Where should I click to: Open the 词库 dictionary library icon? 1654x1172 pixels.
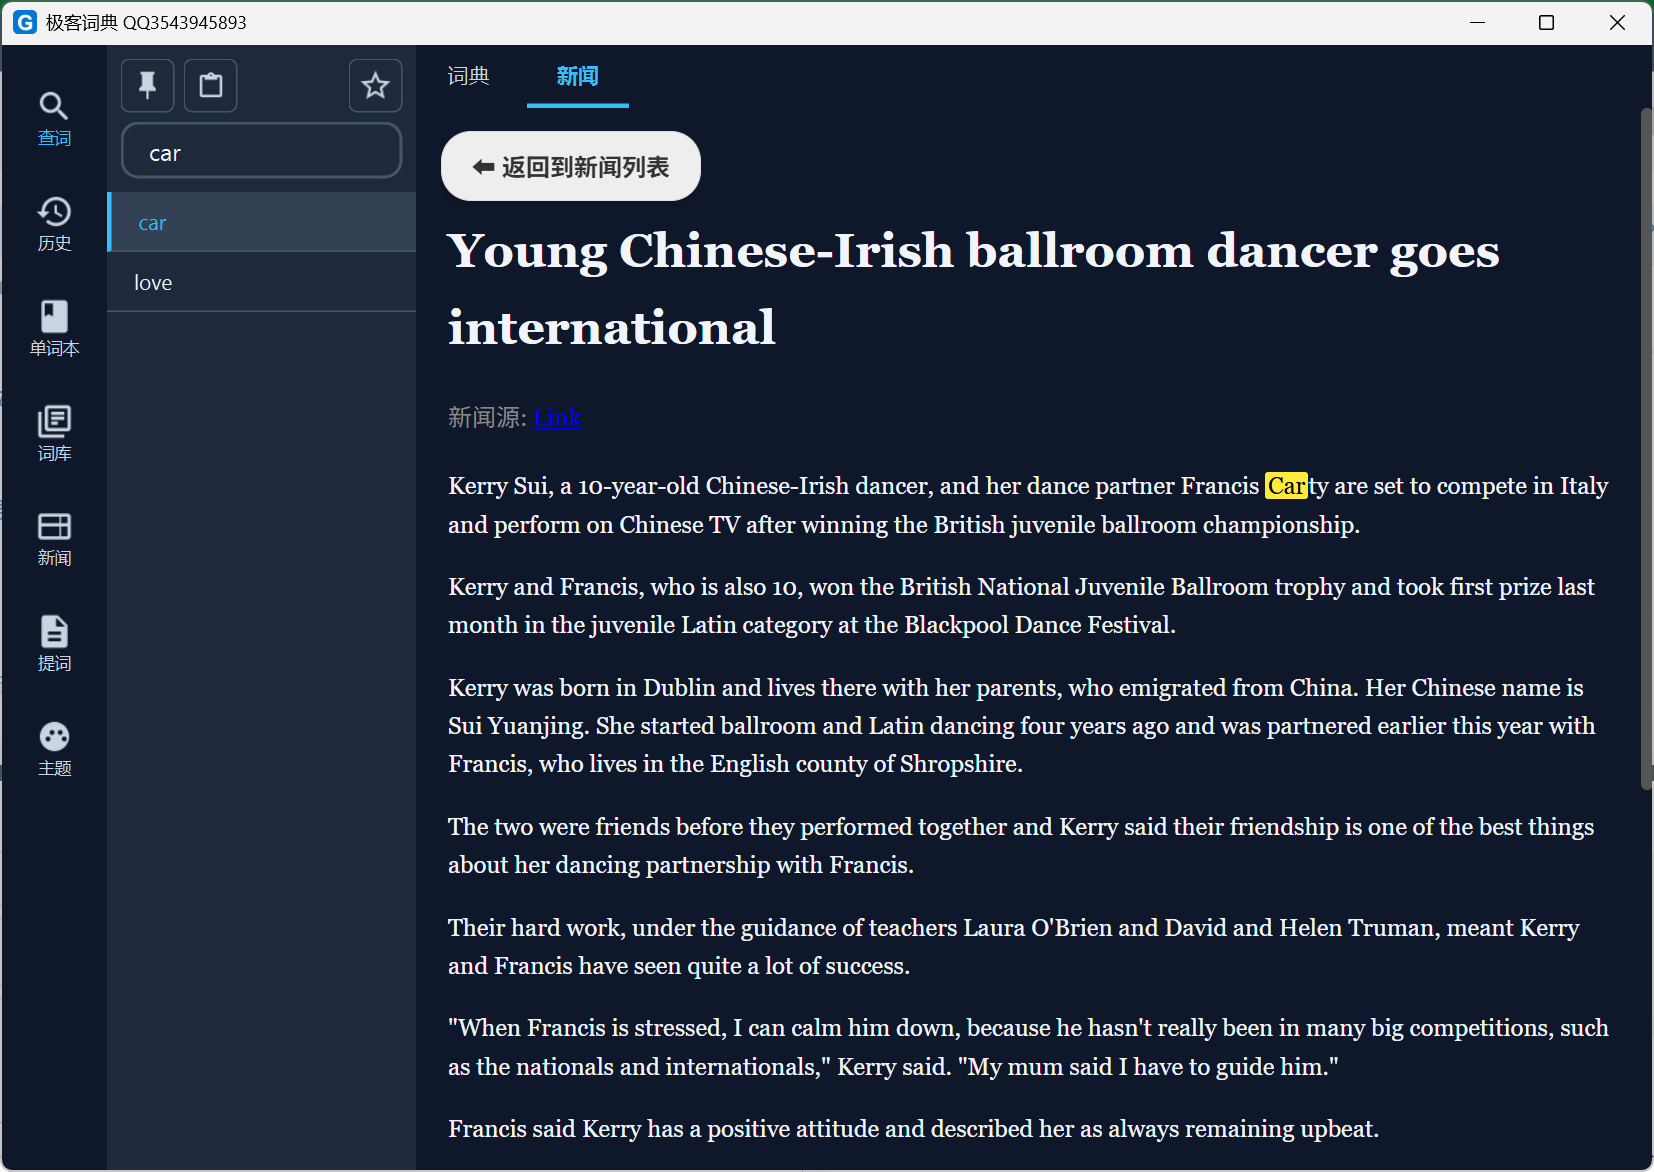(x=54, y=433)
